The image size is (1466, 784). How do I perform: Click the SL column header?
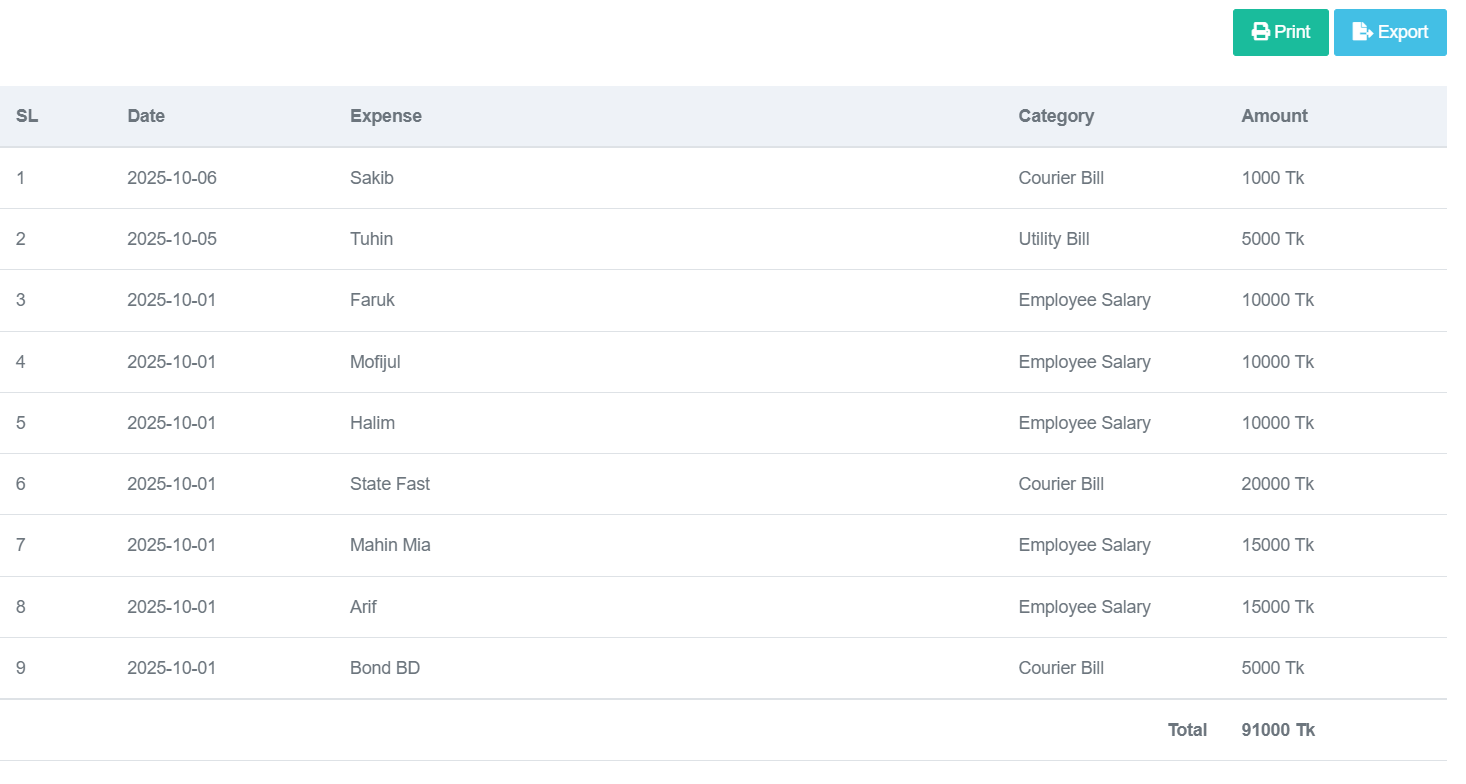[27, 116]
